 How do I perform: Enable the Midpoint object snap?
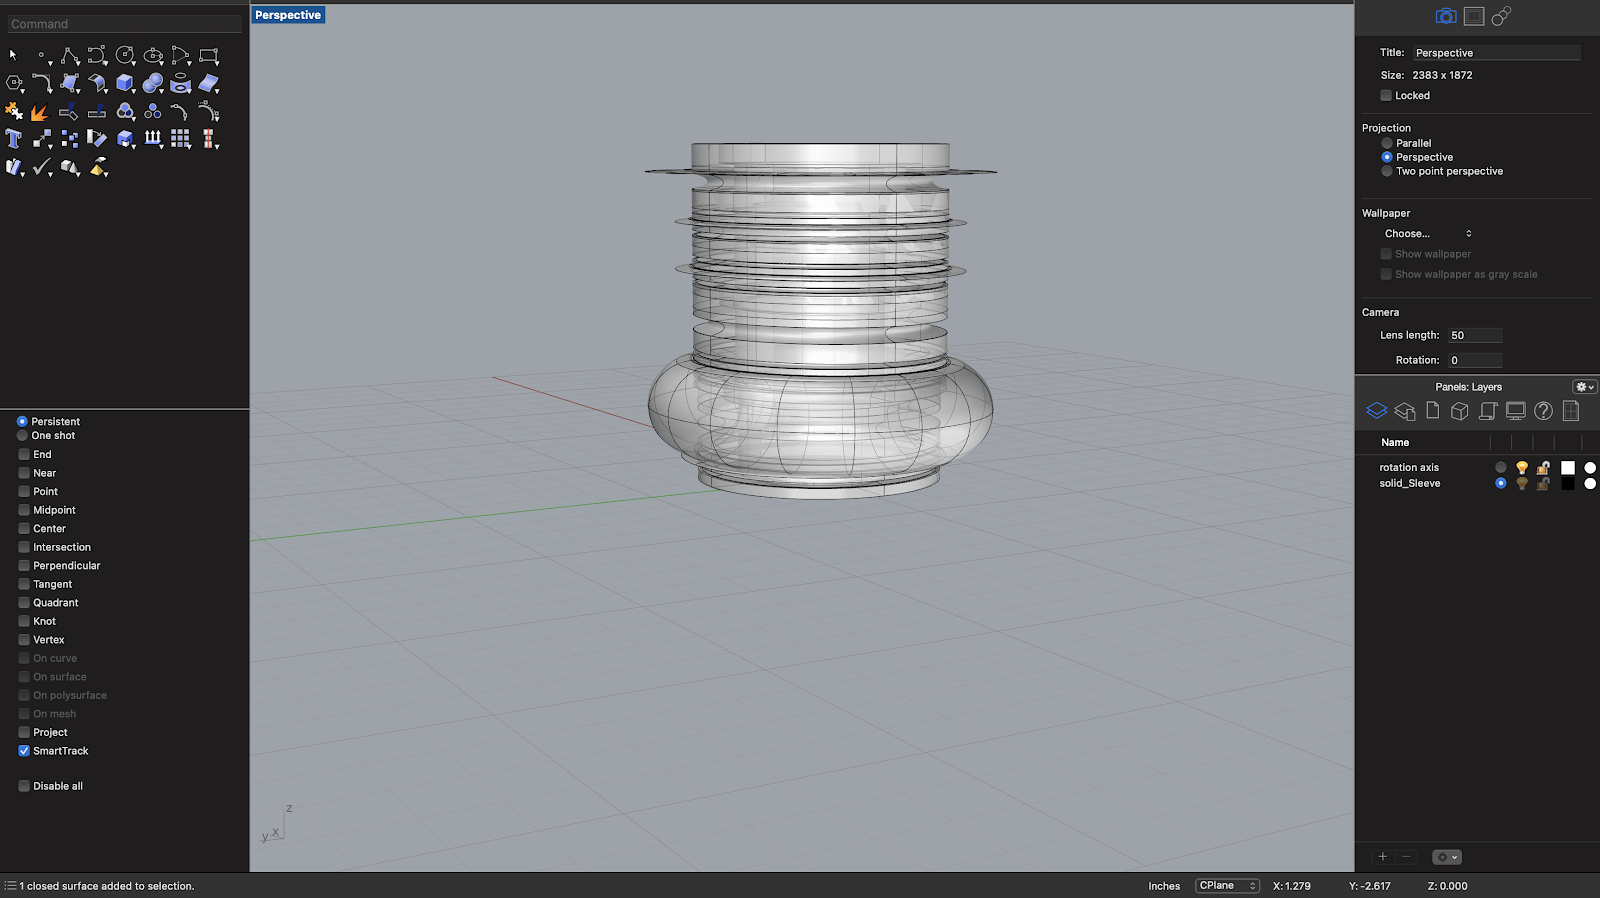point(24,510)
